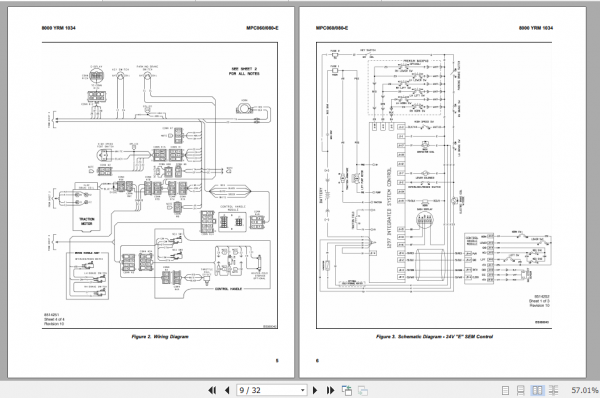The height and width of the screenshot is (398, 600).
Task: Click the wiring diagram on left page
Action: 160,186
